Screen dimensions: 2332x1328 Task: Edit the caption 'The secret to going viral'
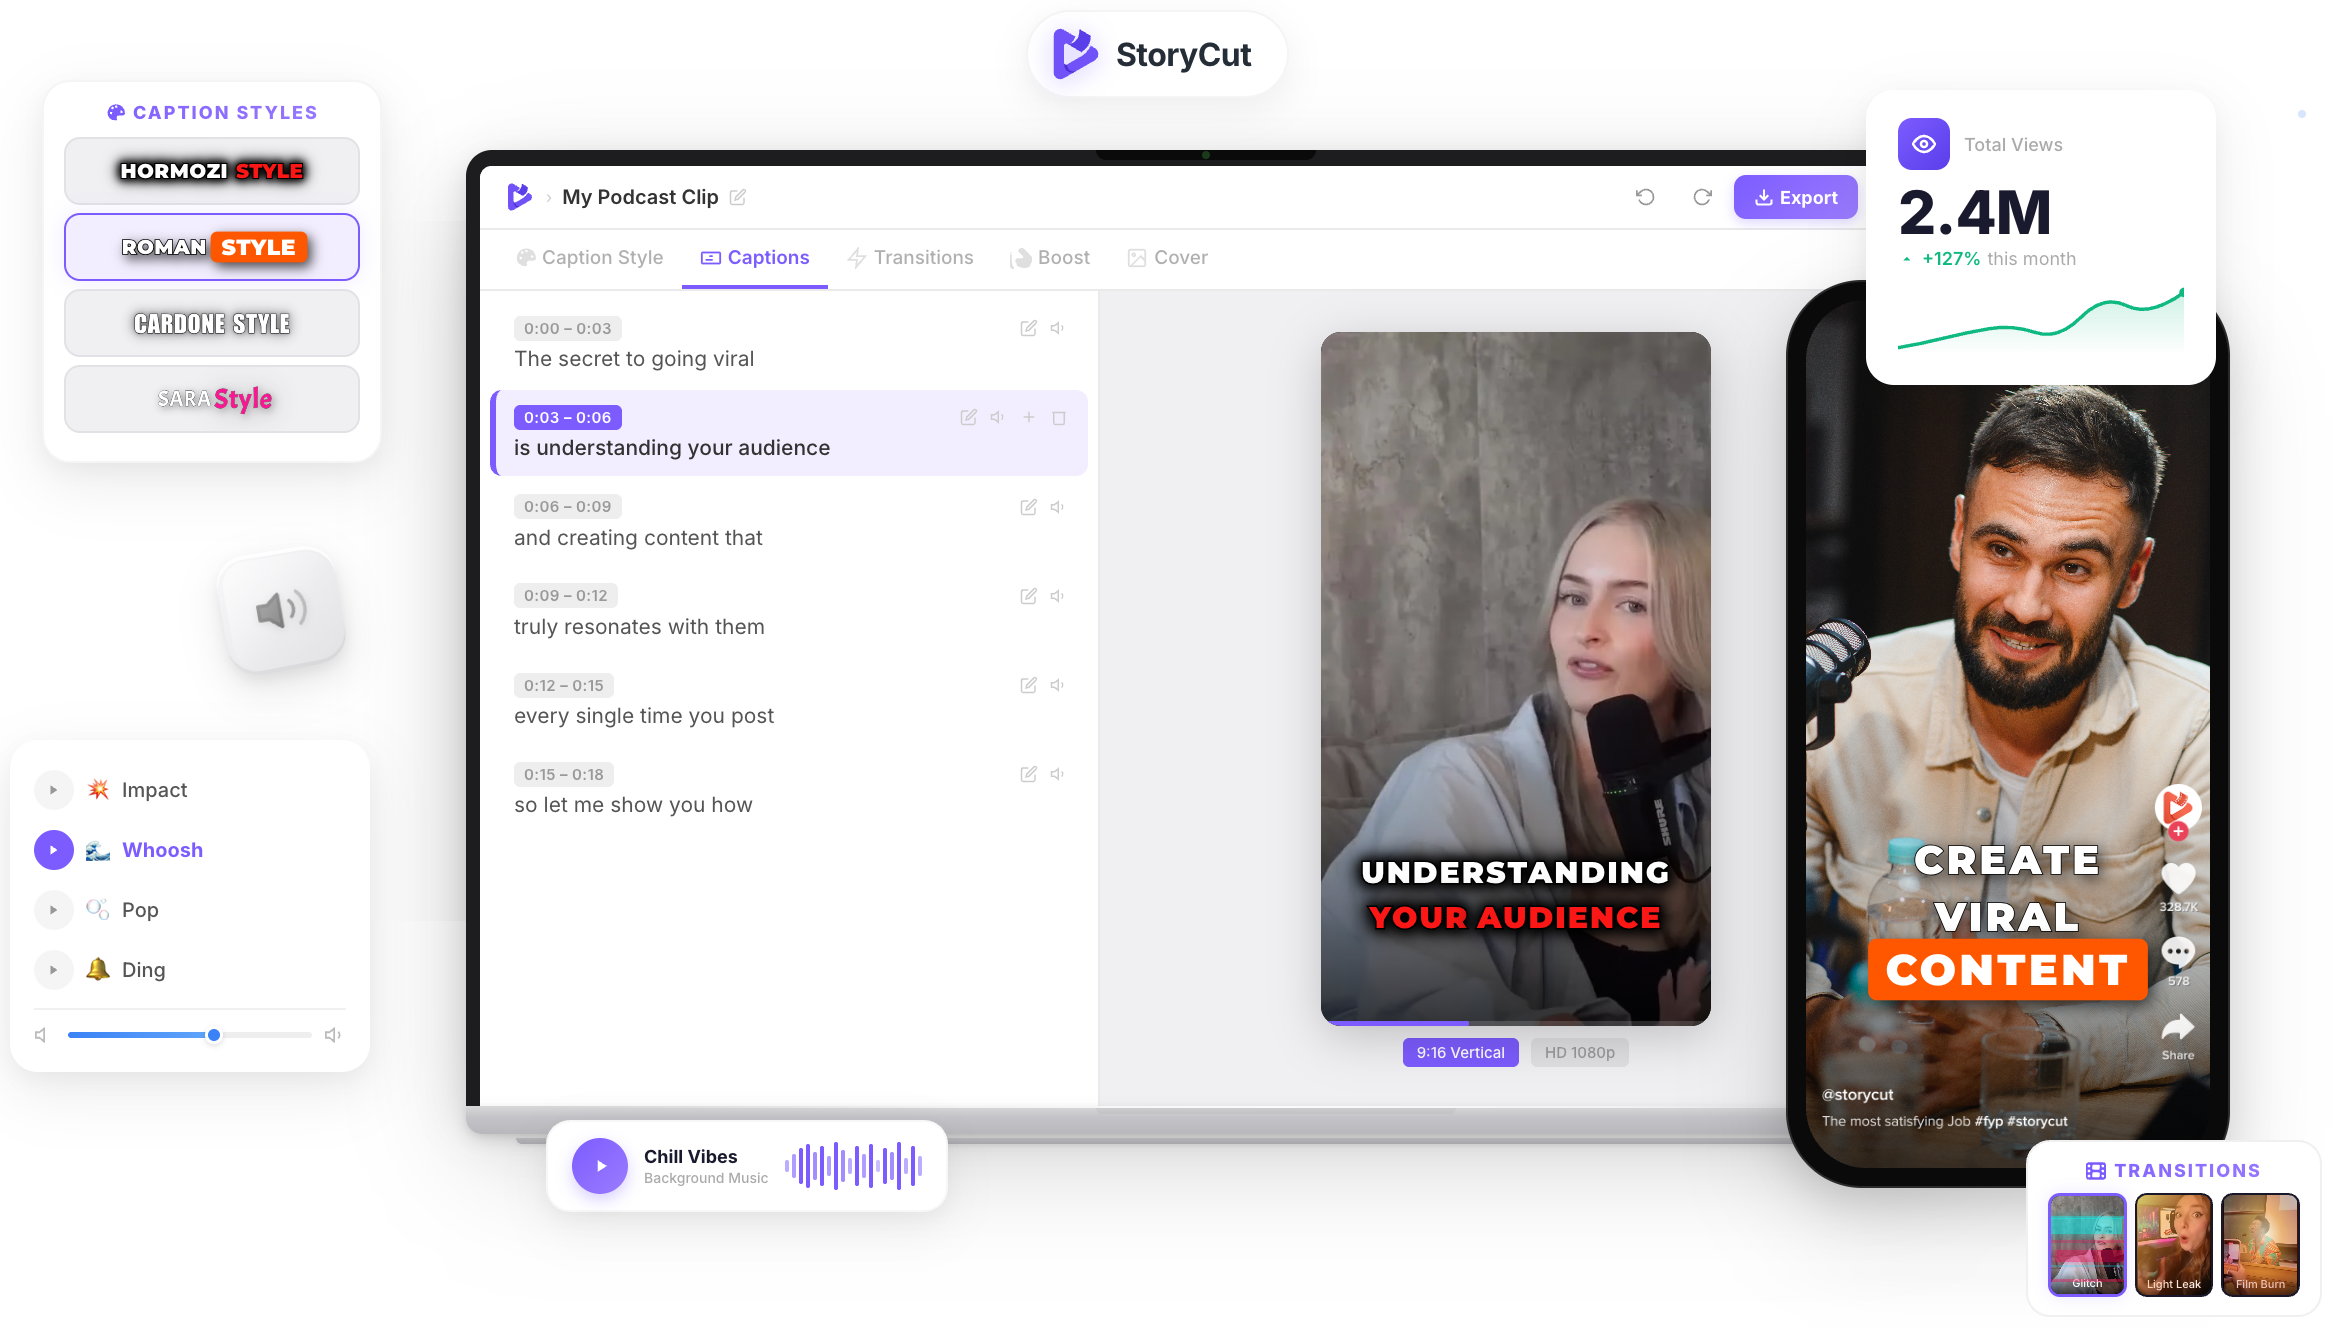point(1029,328)
